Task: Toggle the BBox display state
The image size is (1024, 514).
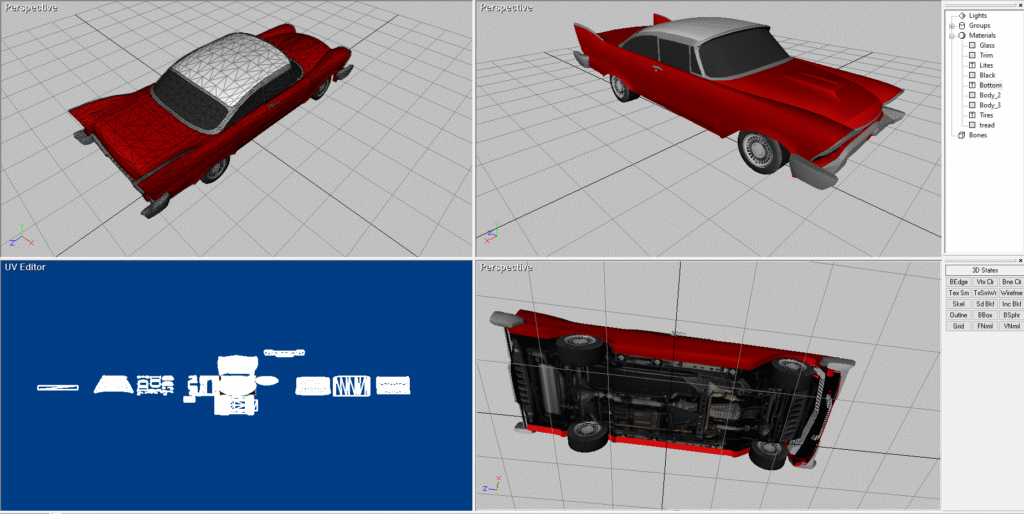Action: point(985,315)
